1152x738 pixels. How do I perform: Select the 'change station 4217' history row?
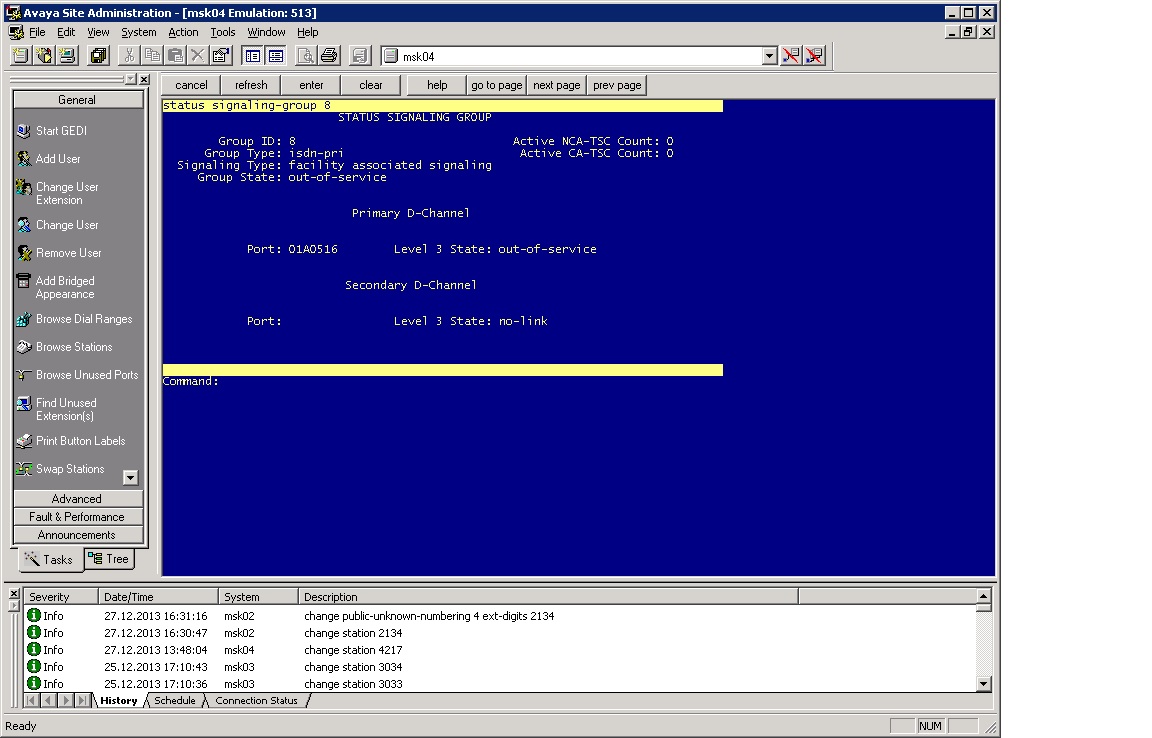click(501, 650)
